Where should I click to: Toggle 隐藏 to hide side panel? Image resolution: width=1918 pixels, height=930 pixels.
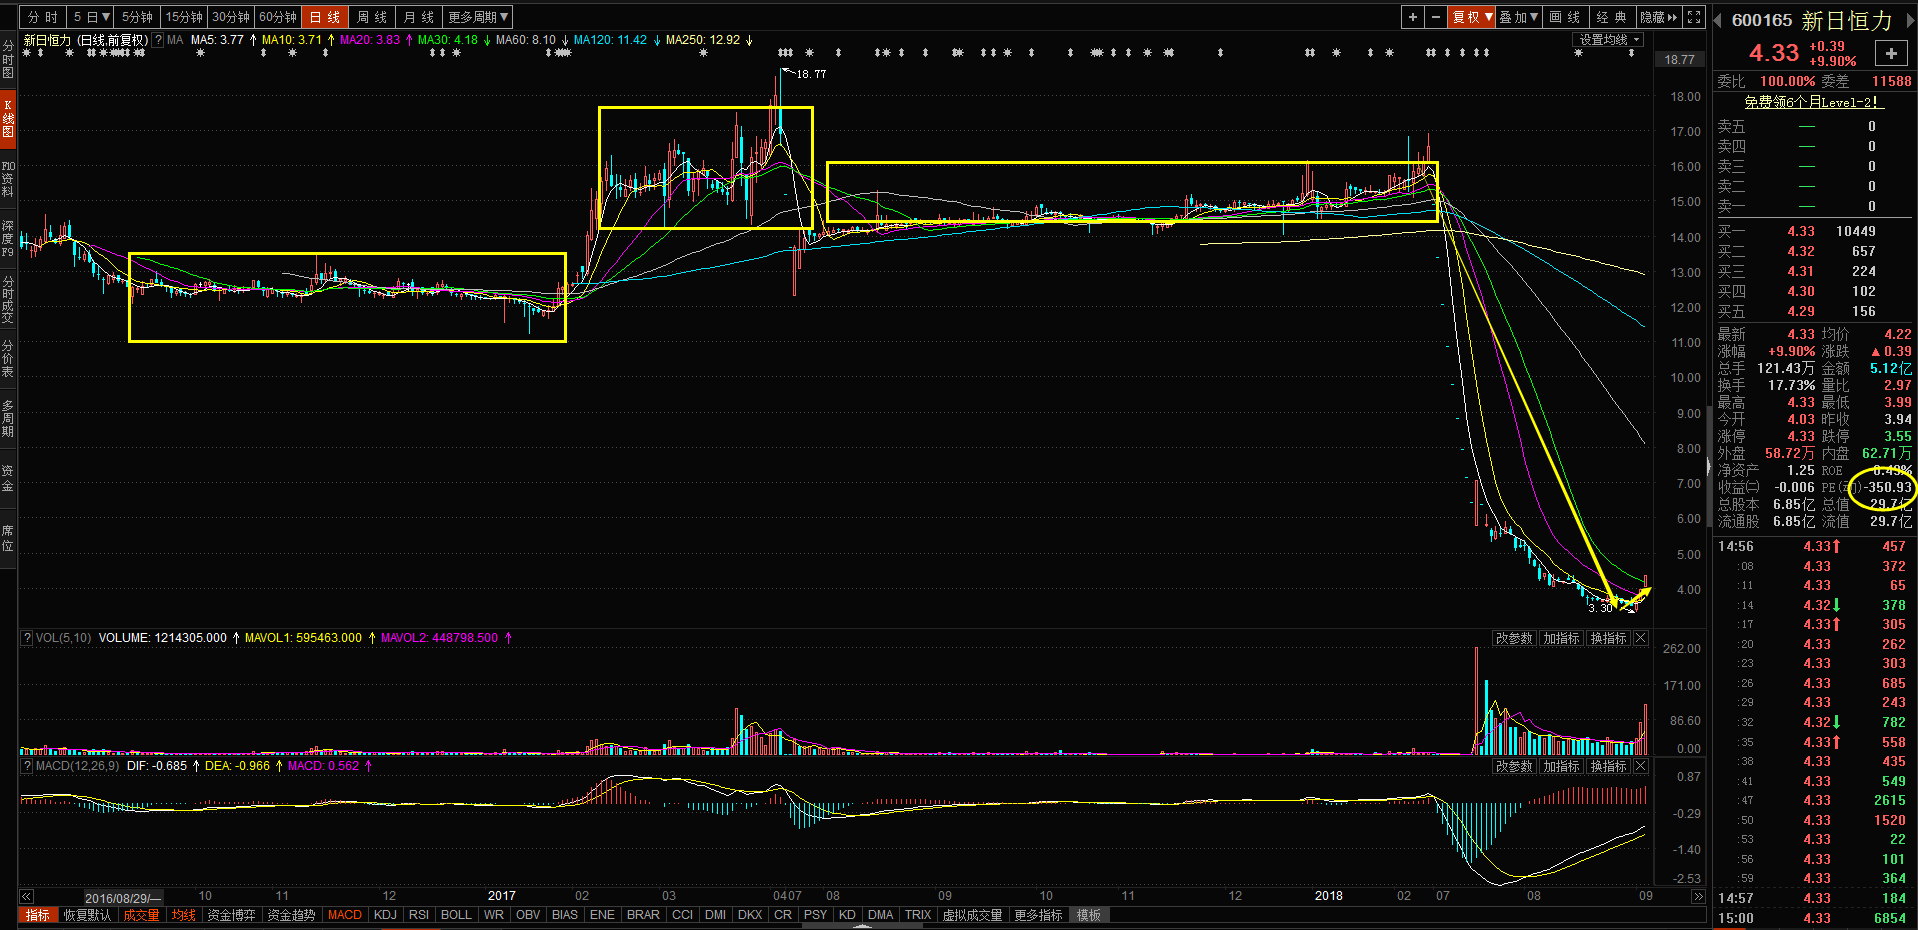(1658, 17)
